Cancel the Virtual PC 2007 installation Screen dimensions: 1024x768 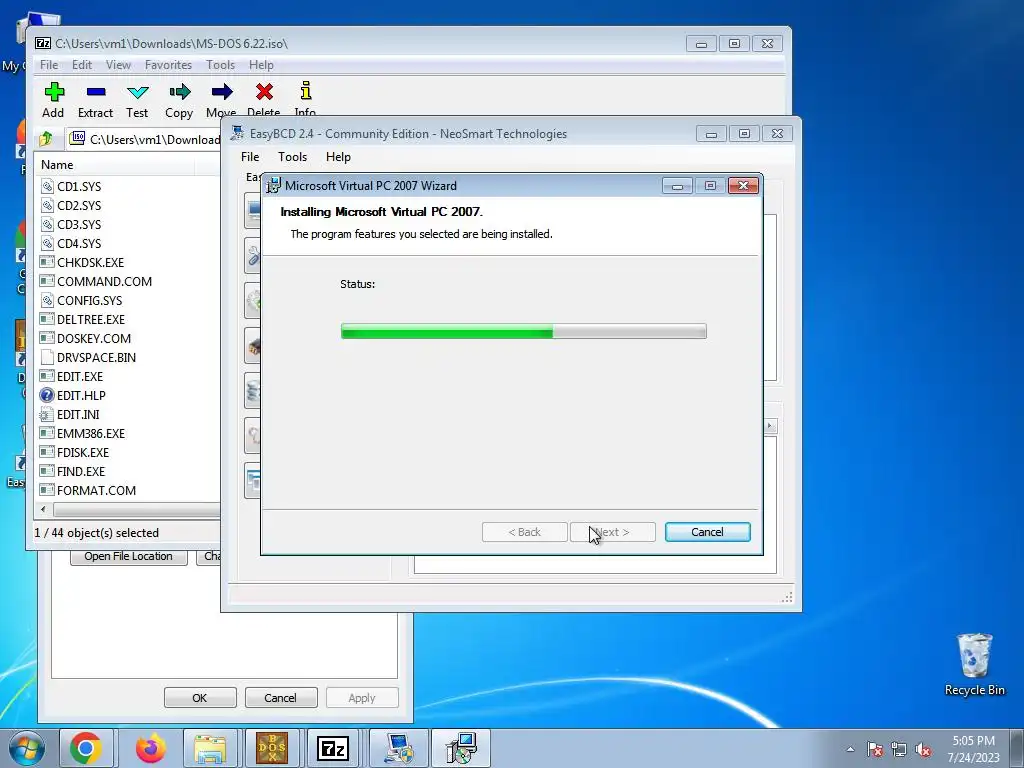[x=707, y=532]
